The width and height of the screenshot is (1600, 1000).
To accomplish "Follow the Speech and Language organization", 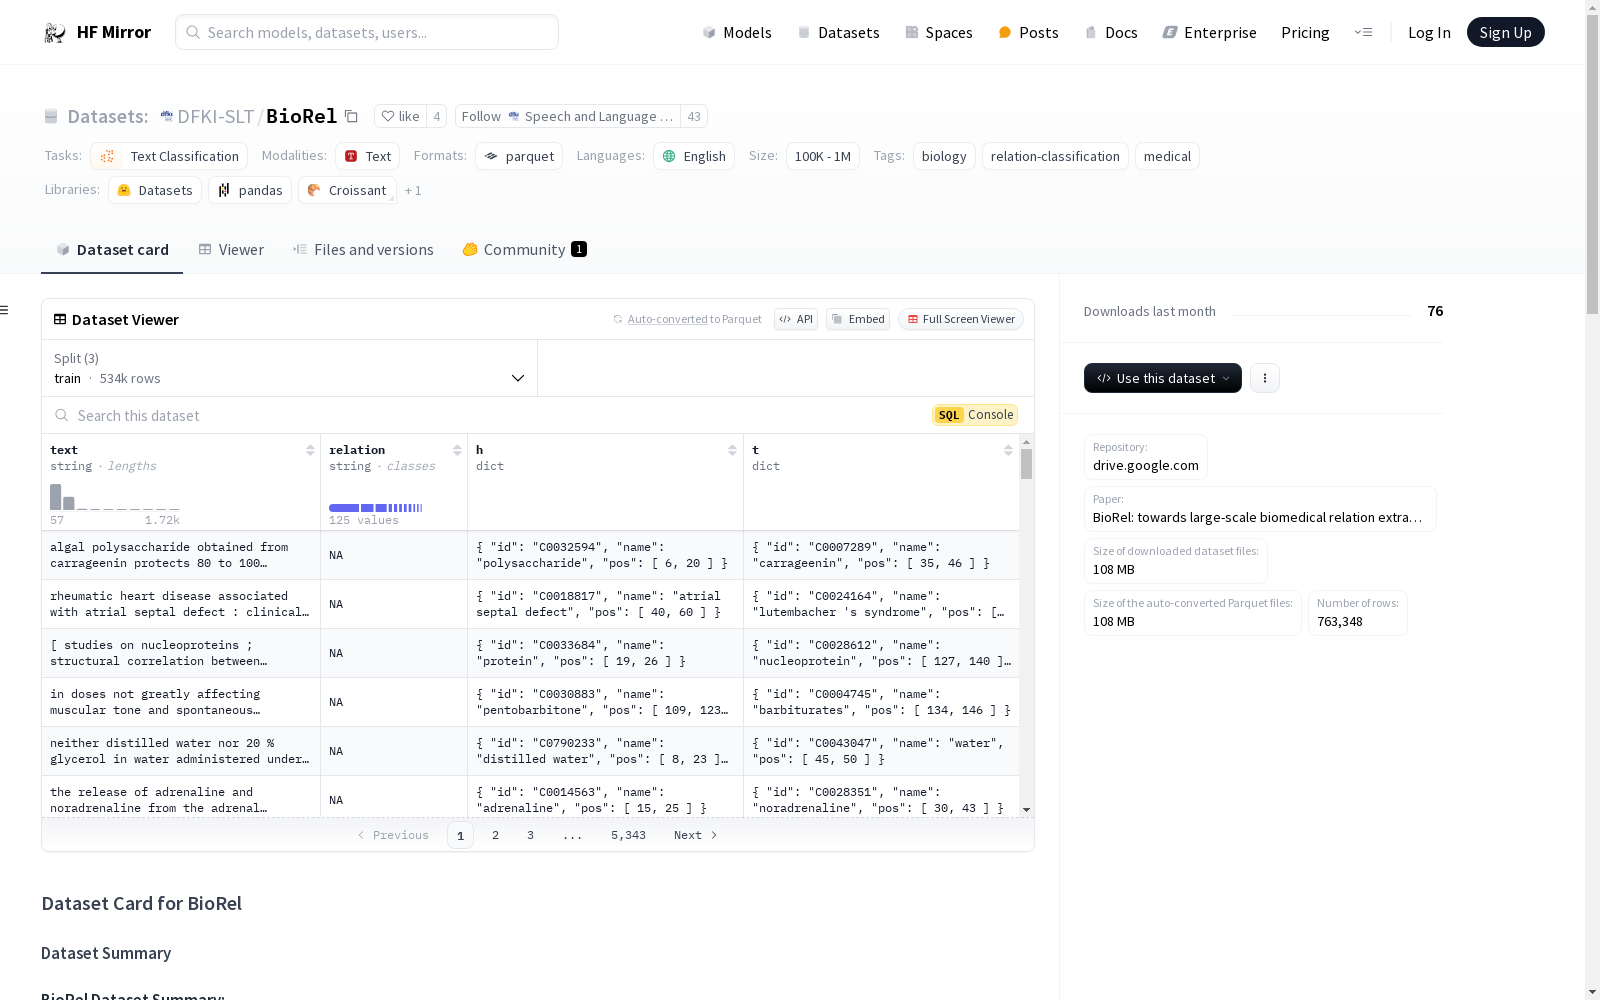I will (568, 116).
